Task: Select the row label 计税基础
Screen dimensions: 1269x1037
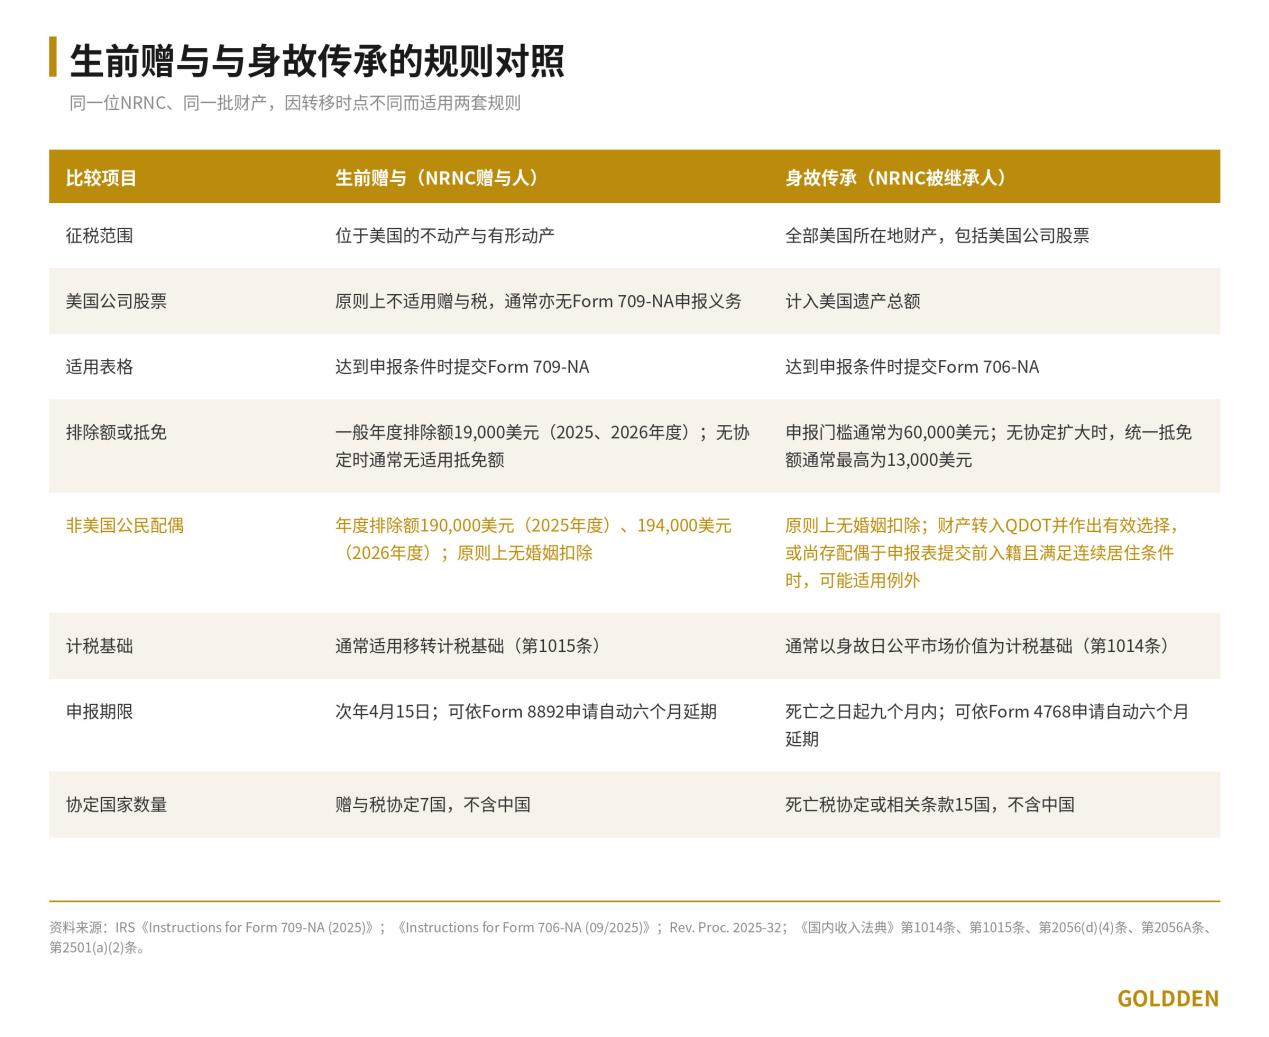Action: click(99, 646)
